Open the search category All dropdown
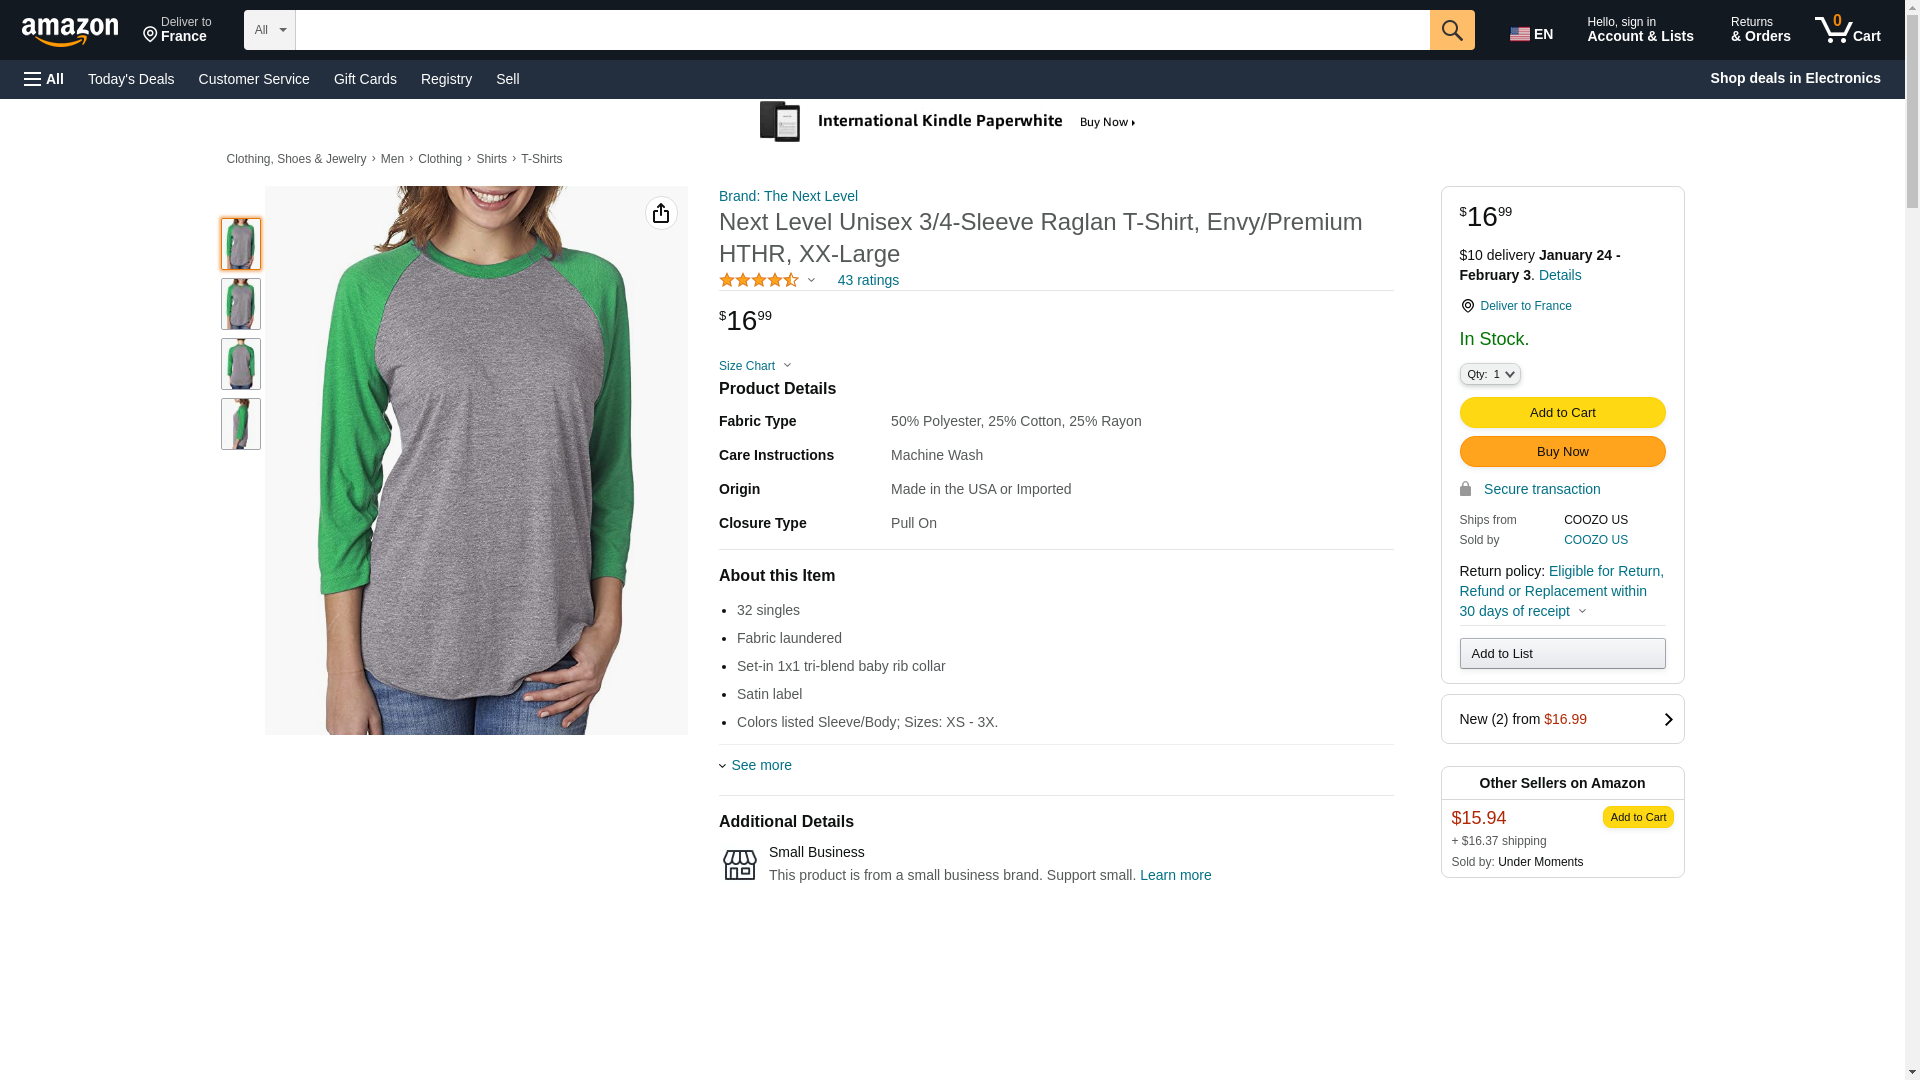1920x1080 pixels. (x=269, y=30)
